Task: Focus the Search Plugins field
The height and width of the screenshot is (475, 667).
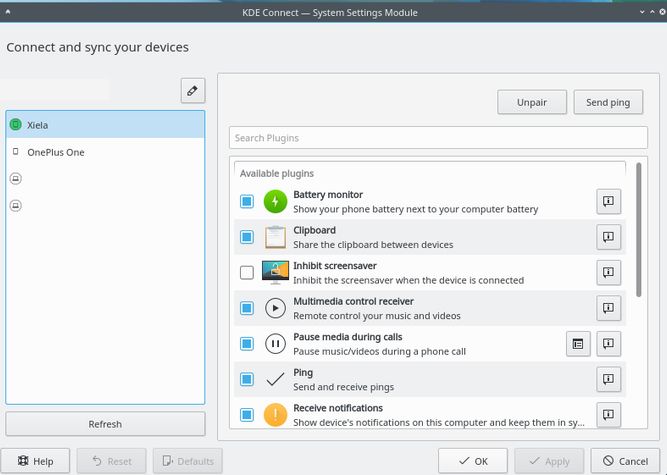Action: tap(438, 138)
